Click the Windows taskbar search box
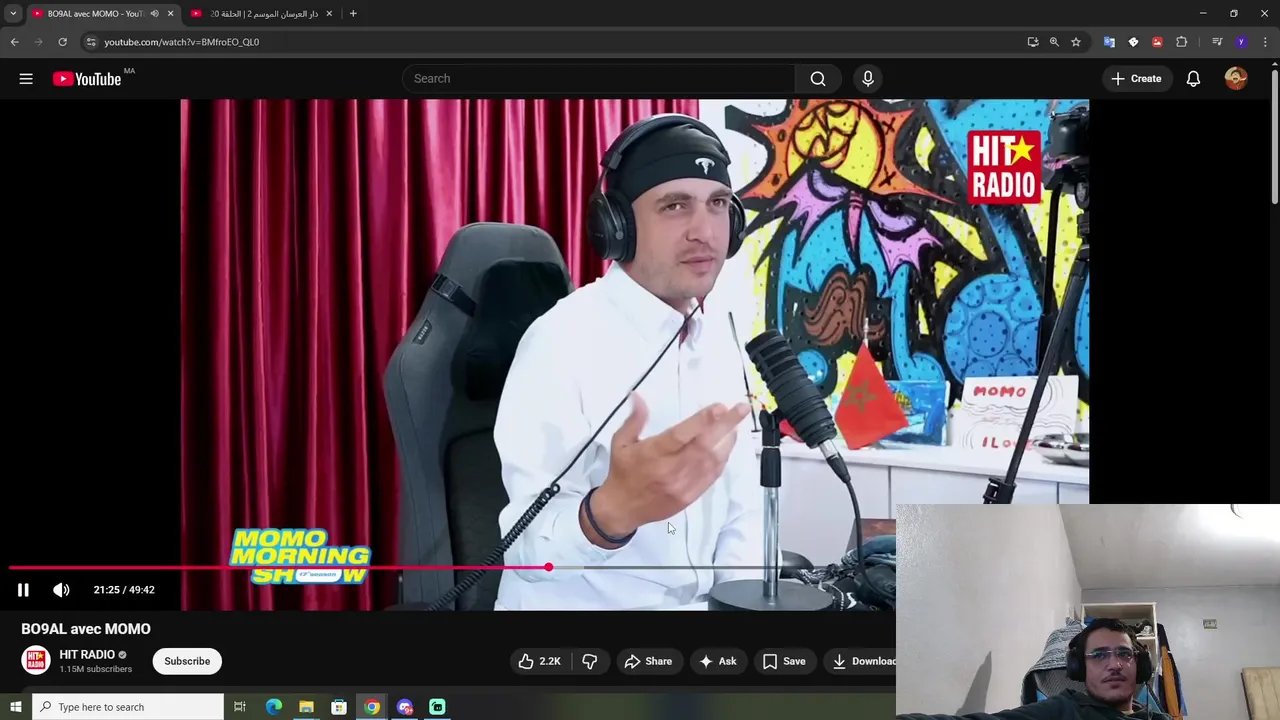Viewport: 1280px width, 720px height. [x=128, y=707]
